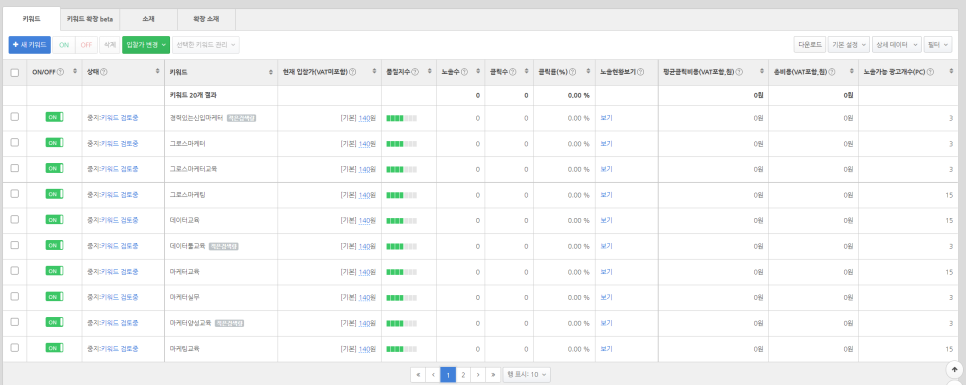Image resolution: width=966 pixels, height=385 pixels.
Task: Switch to the 확장 소재 tab
Action: pyautogui.click(x=206, y=19)
